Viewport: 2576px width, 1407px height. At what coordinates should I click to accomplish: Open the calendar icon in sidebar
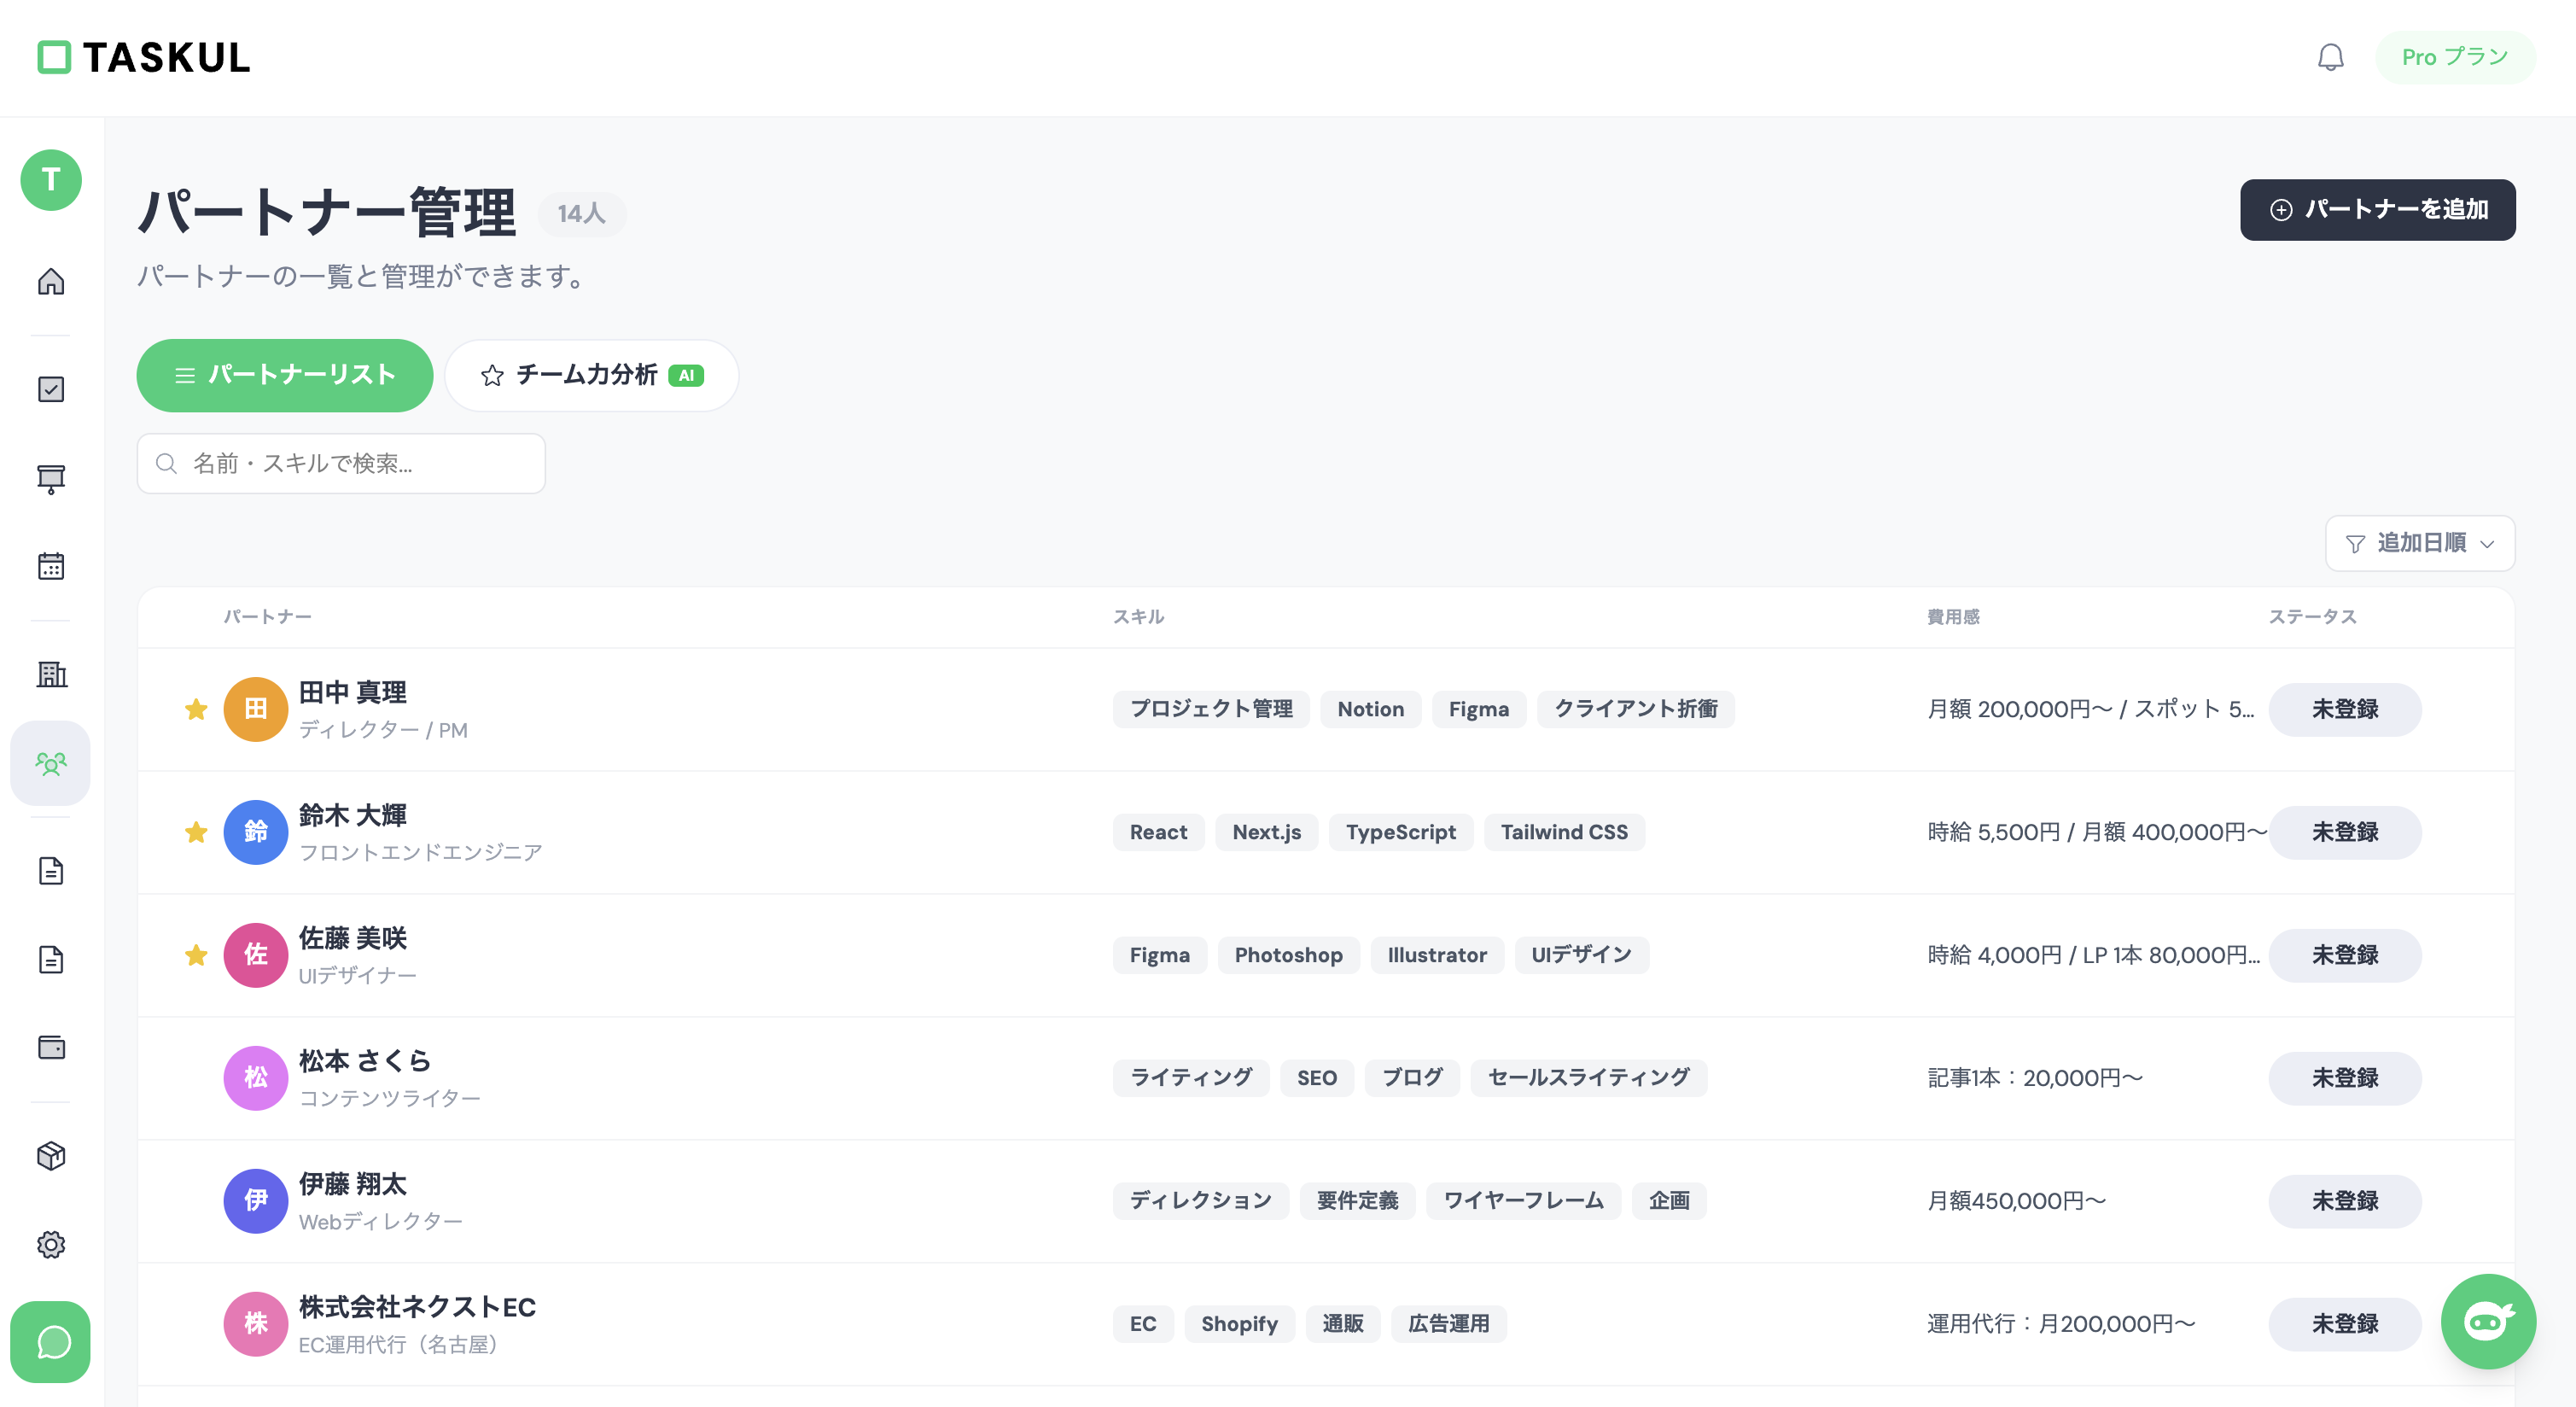[x=51, y=566]
